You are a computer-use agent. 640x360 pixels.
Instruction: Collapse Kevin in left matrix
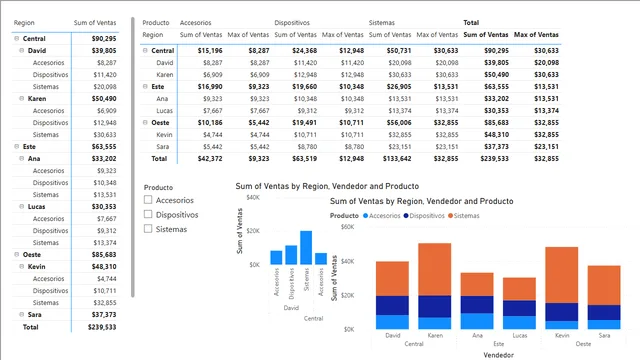[22, 267]
